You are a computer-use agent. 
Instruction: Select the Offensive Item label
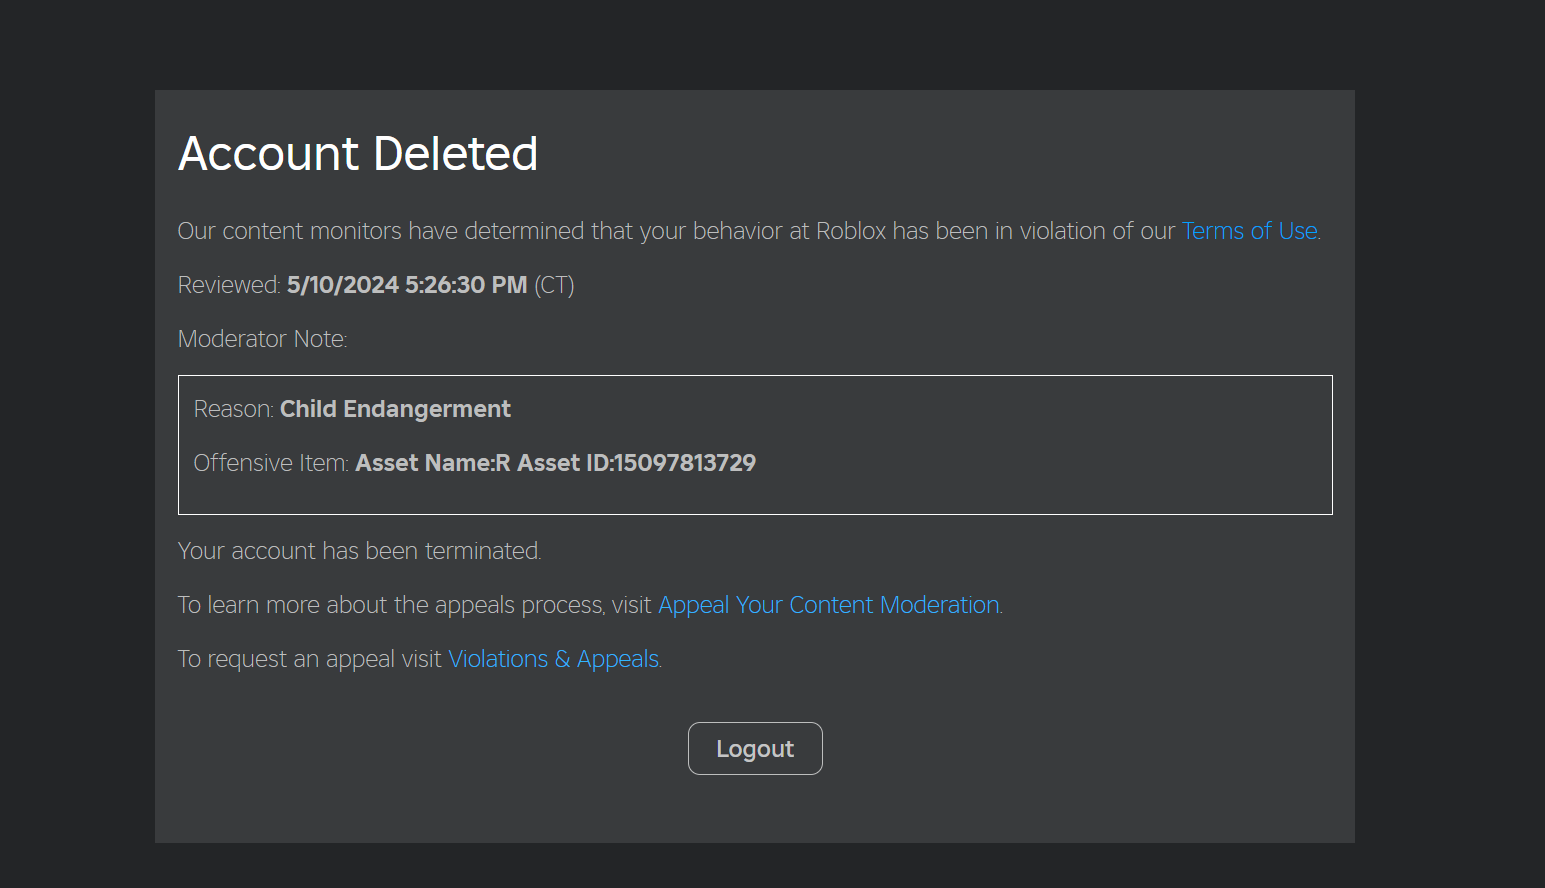pyautogui.click(x=270, y=463)
